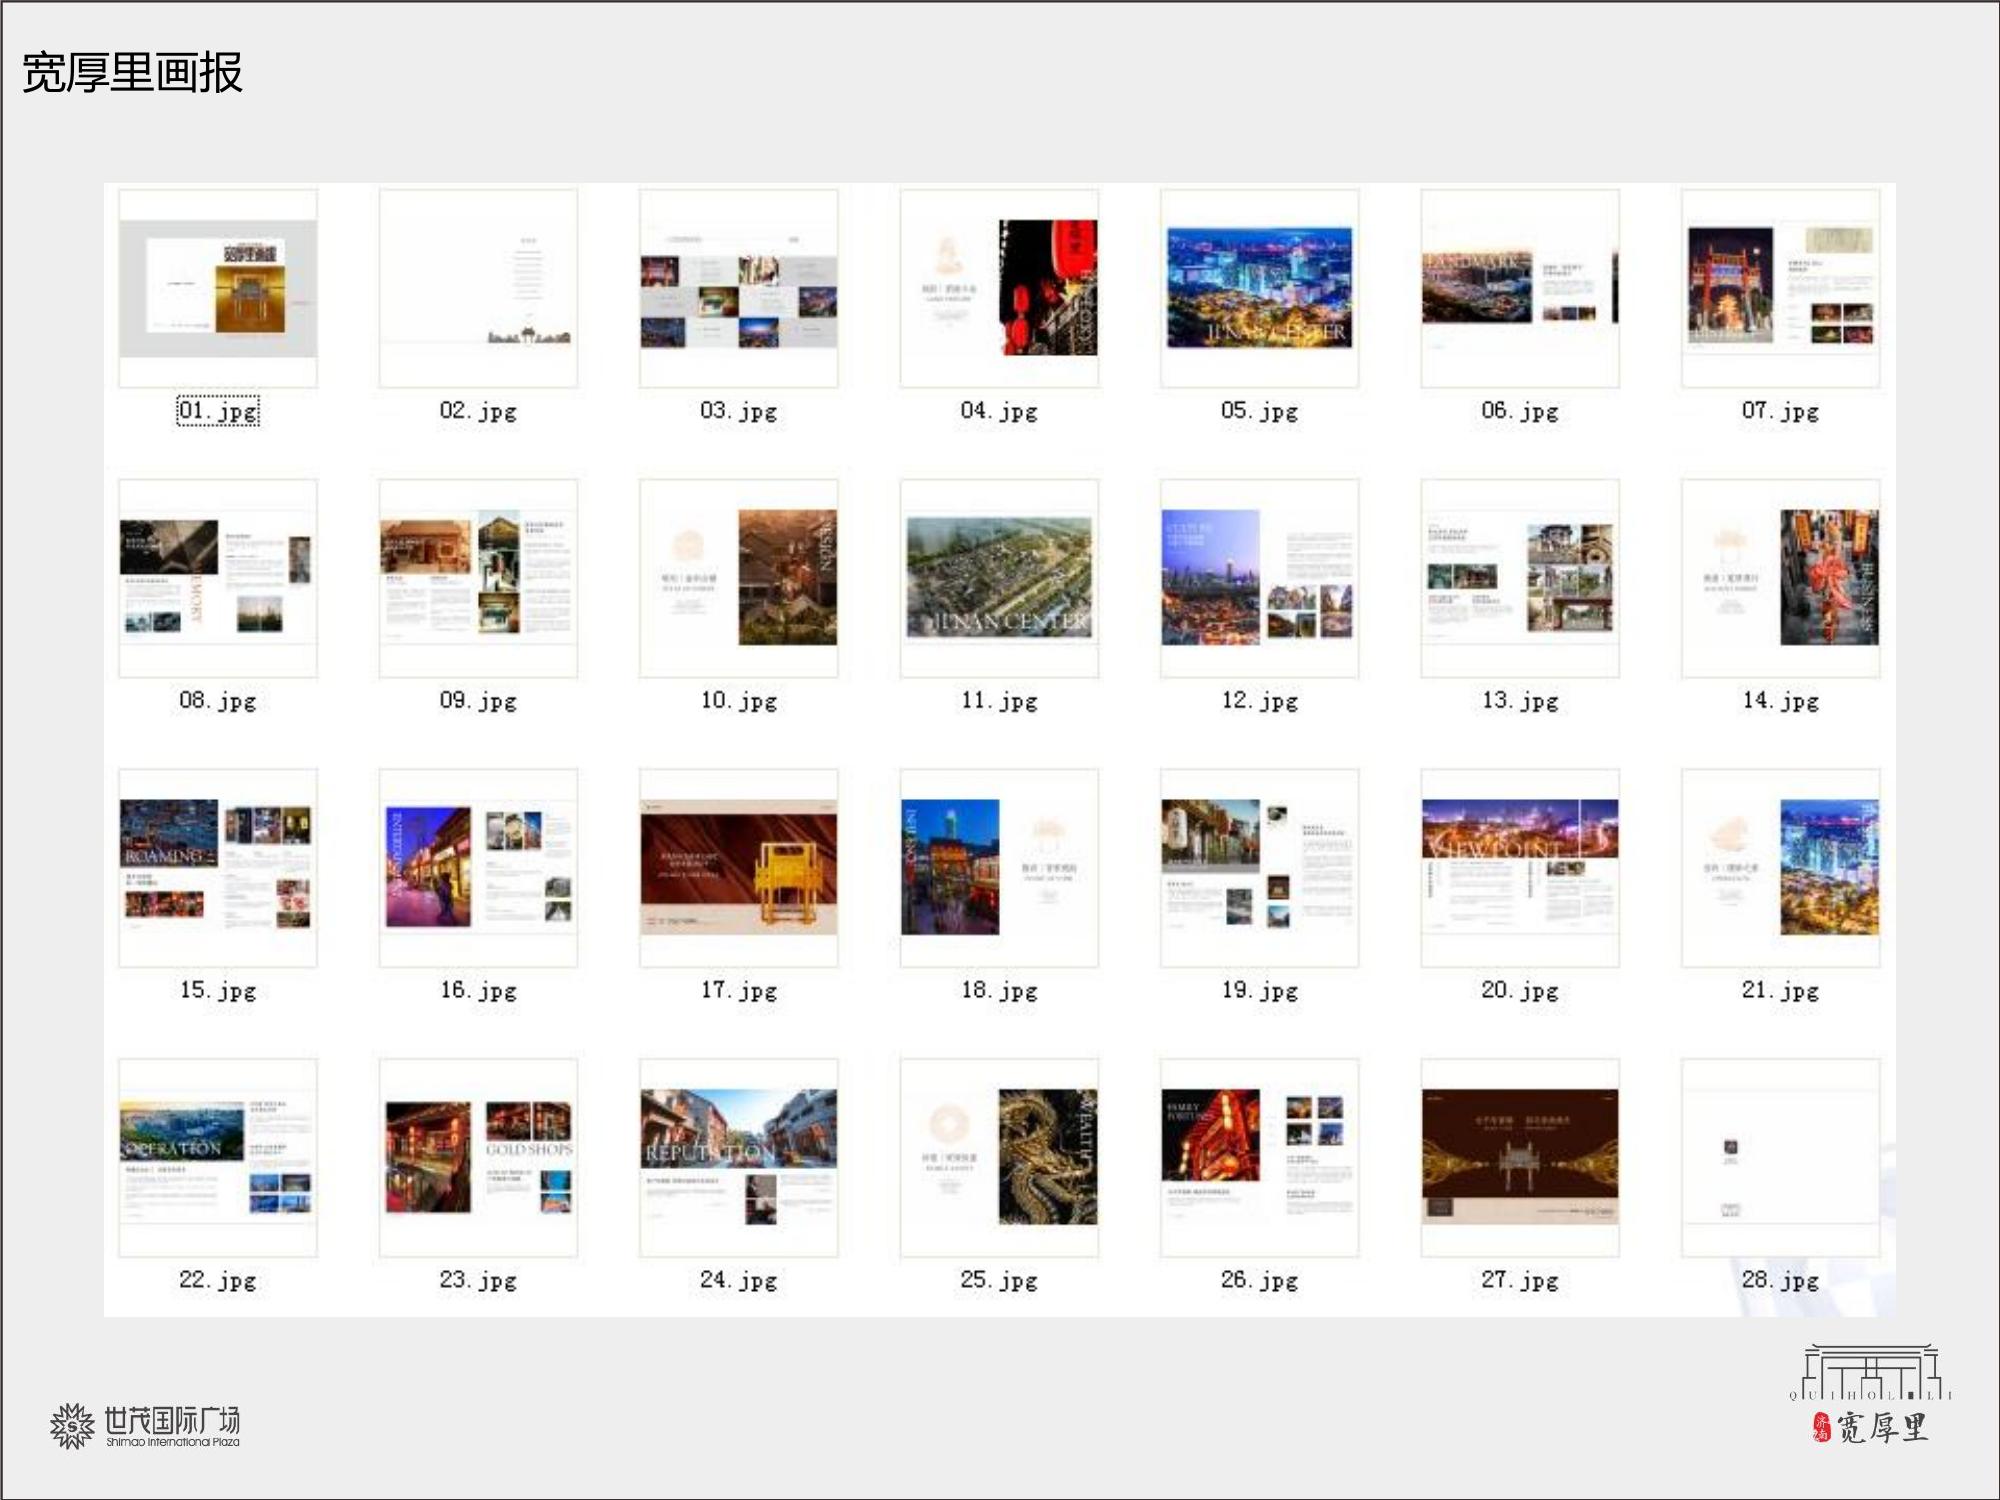Click the 宽厚里画报 title heading

(x=132, y=73)
